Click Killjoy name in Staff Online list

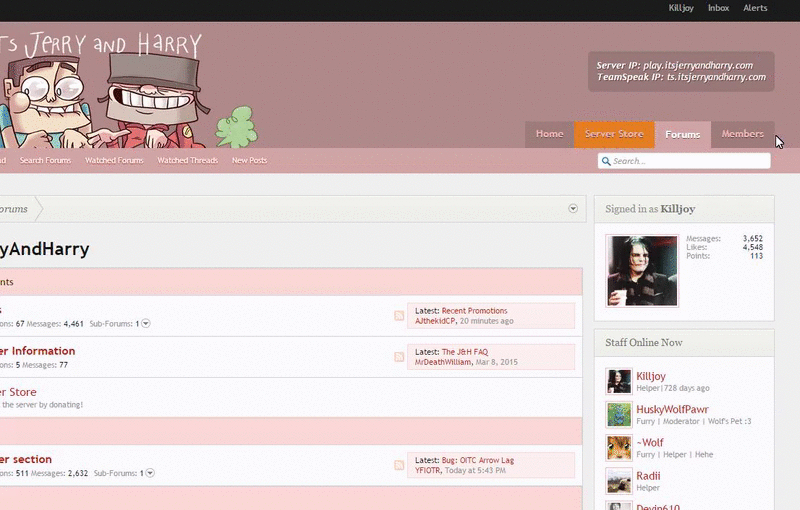(651, 376)
